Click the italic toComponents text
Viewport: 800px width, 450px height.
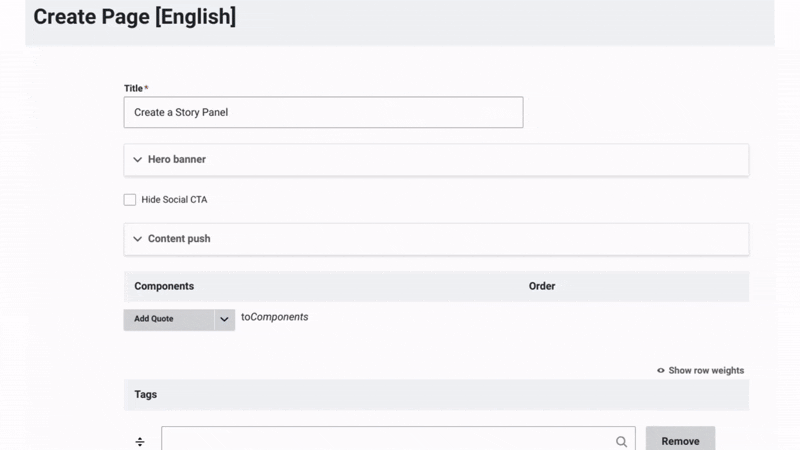274,317
